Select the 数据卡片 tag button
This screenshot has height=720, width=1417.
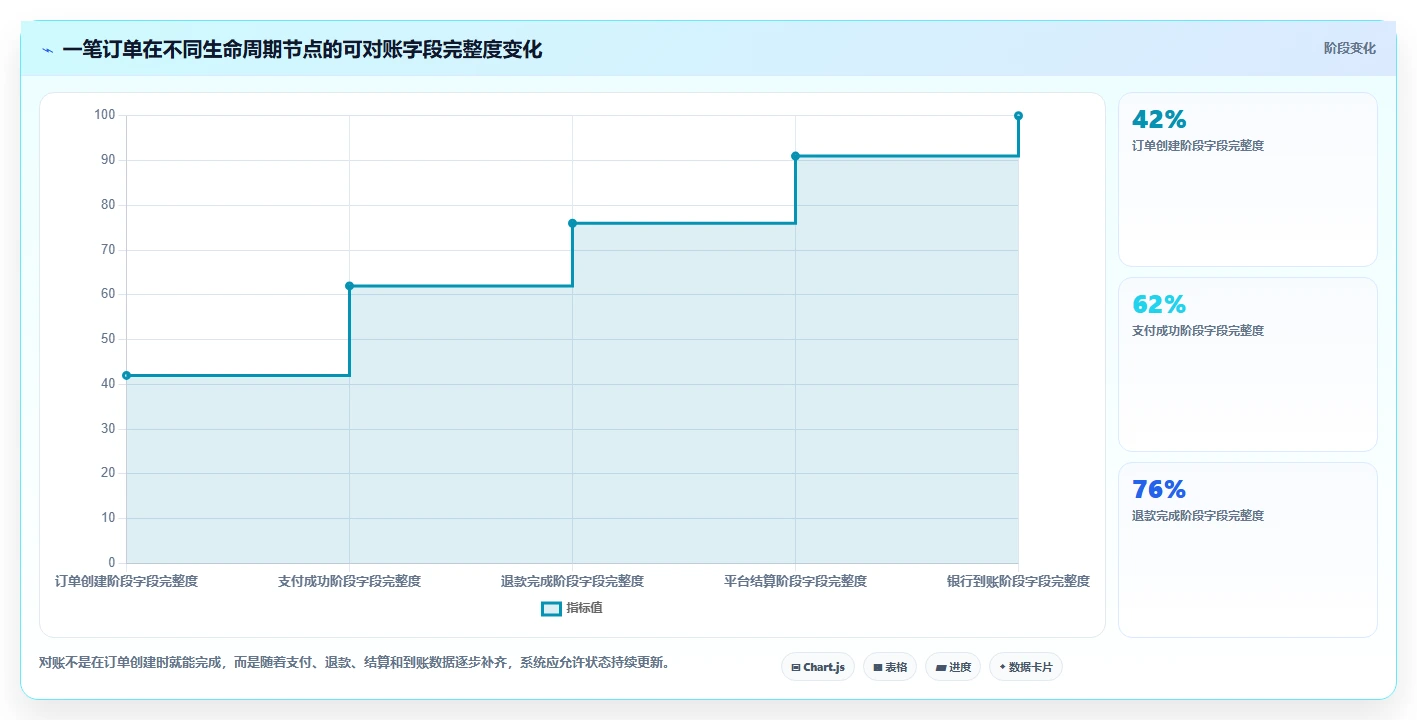point(1025,667)
